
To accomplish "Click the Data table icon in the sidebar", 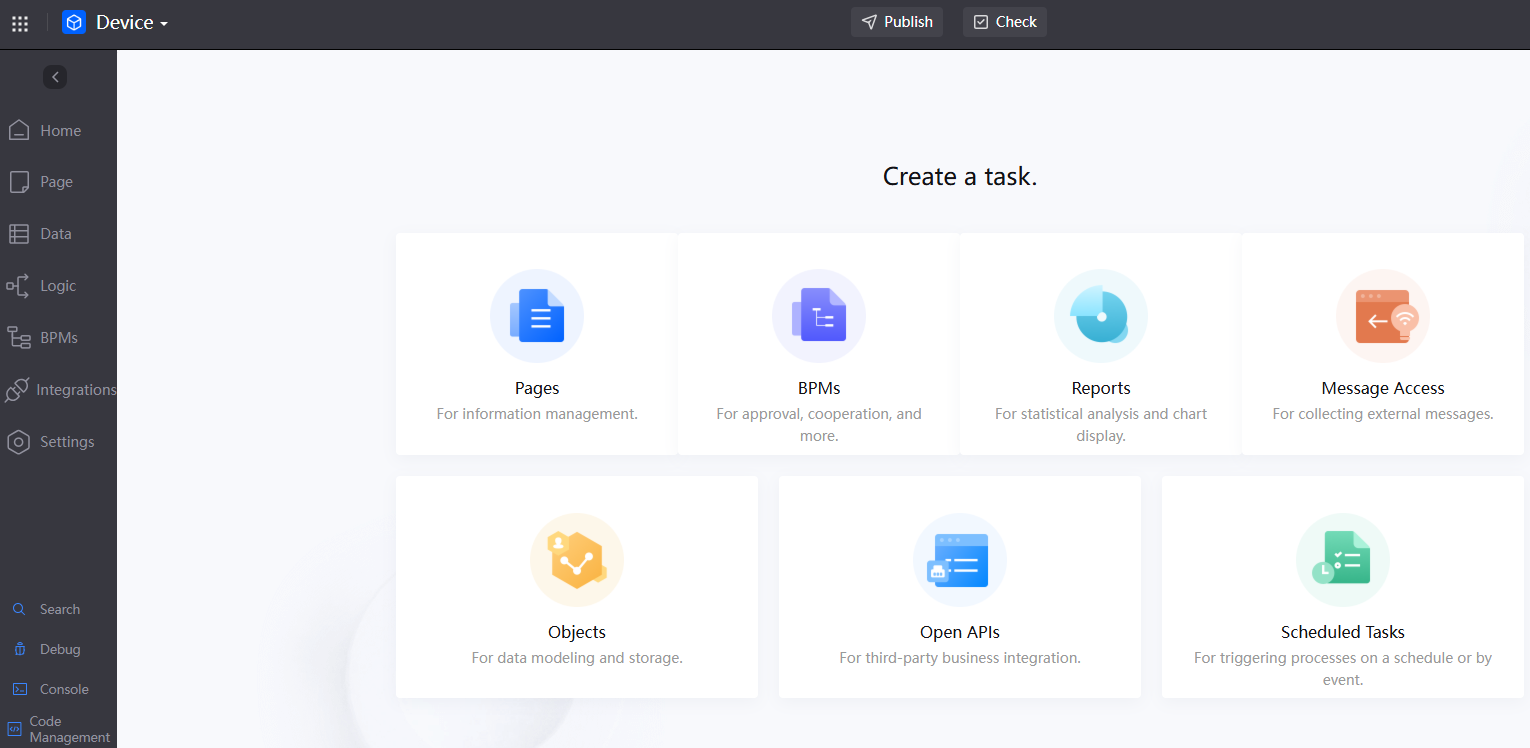I will 19,234.
